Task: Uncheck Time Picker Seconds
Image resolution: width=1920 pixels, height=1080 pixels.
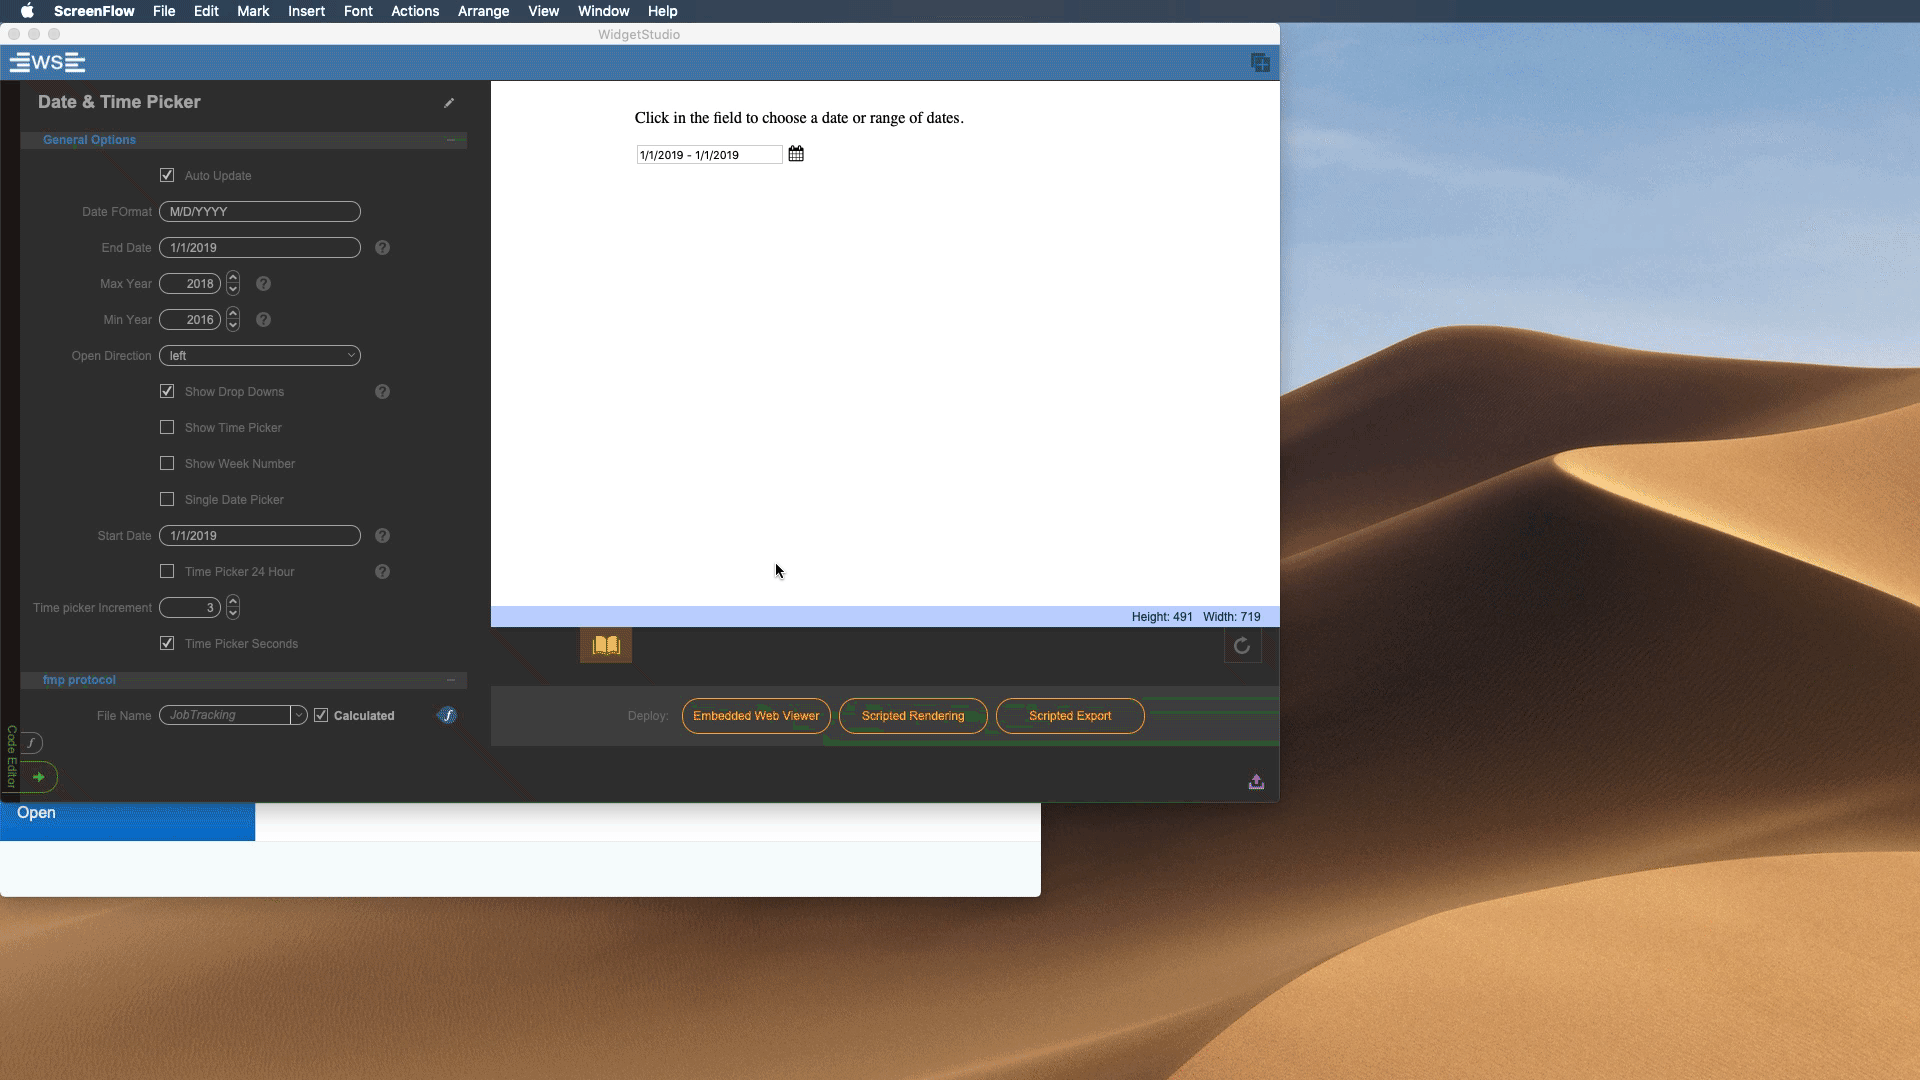Action: click(167, 643)
